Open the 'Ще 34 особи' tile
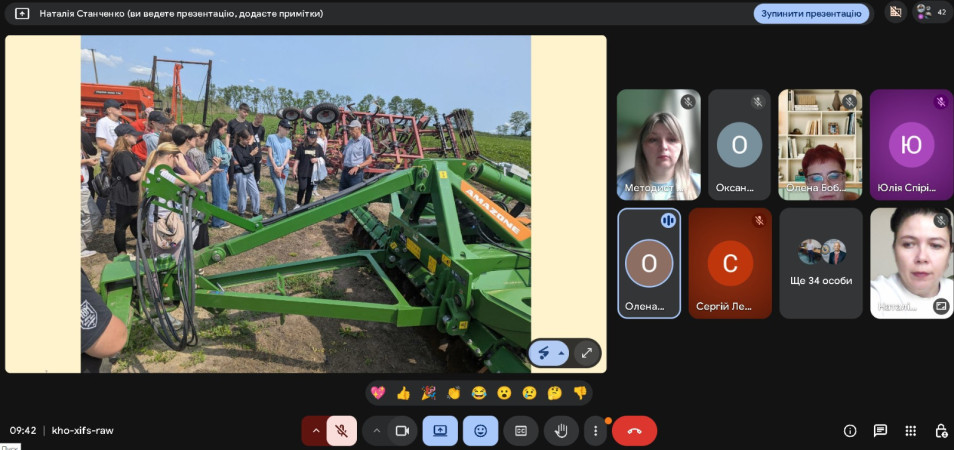 (x=820, y=263)
